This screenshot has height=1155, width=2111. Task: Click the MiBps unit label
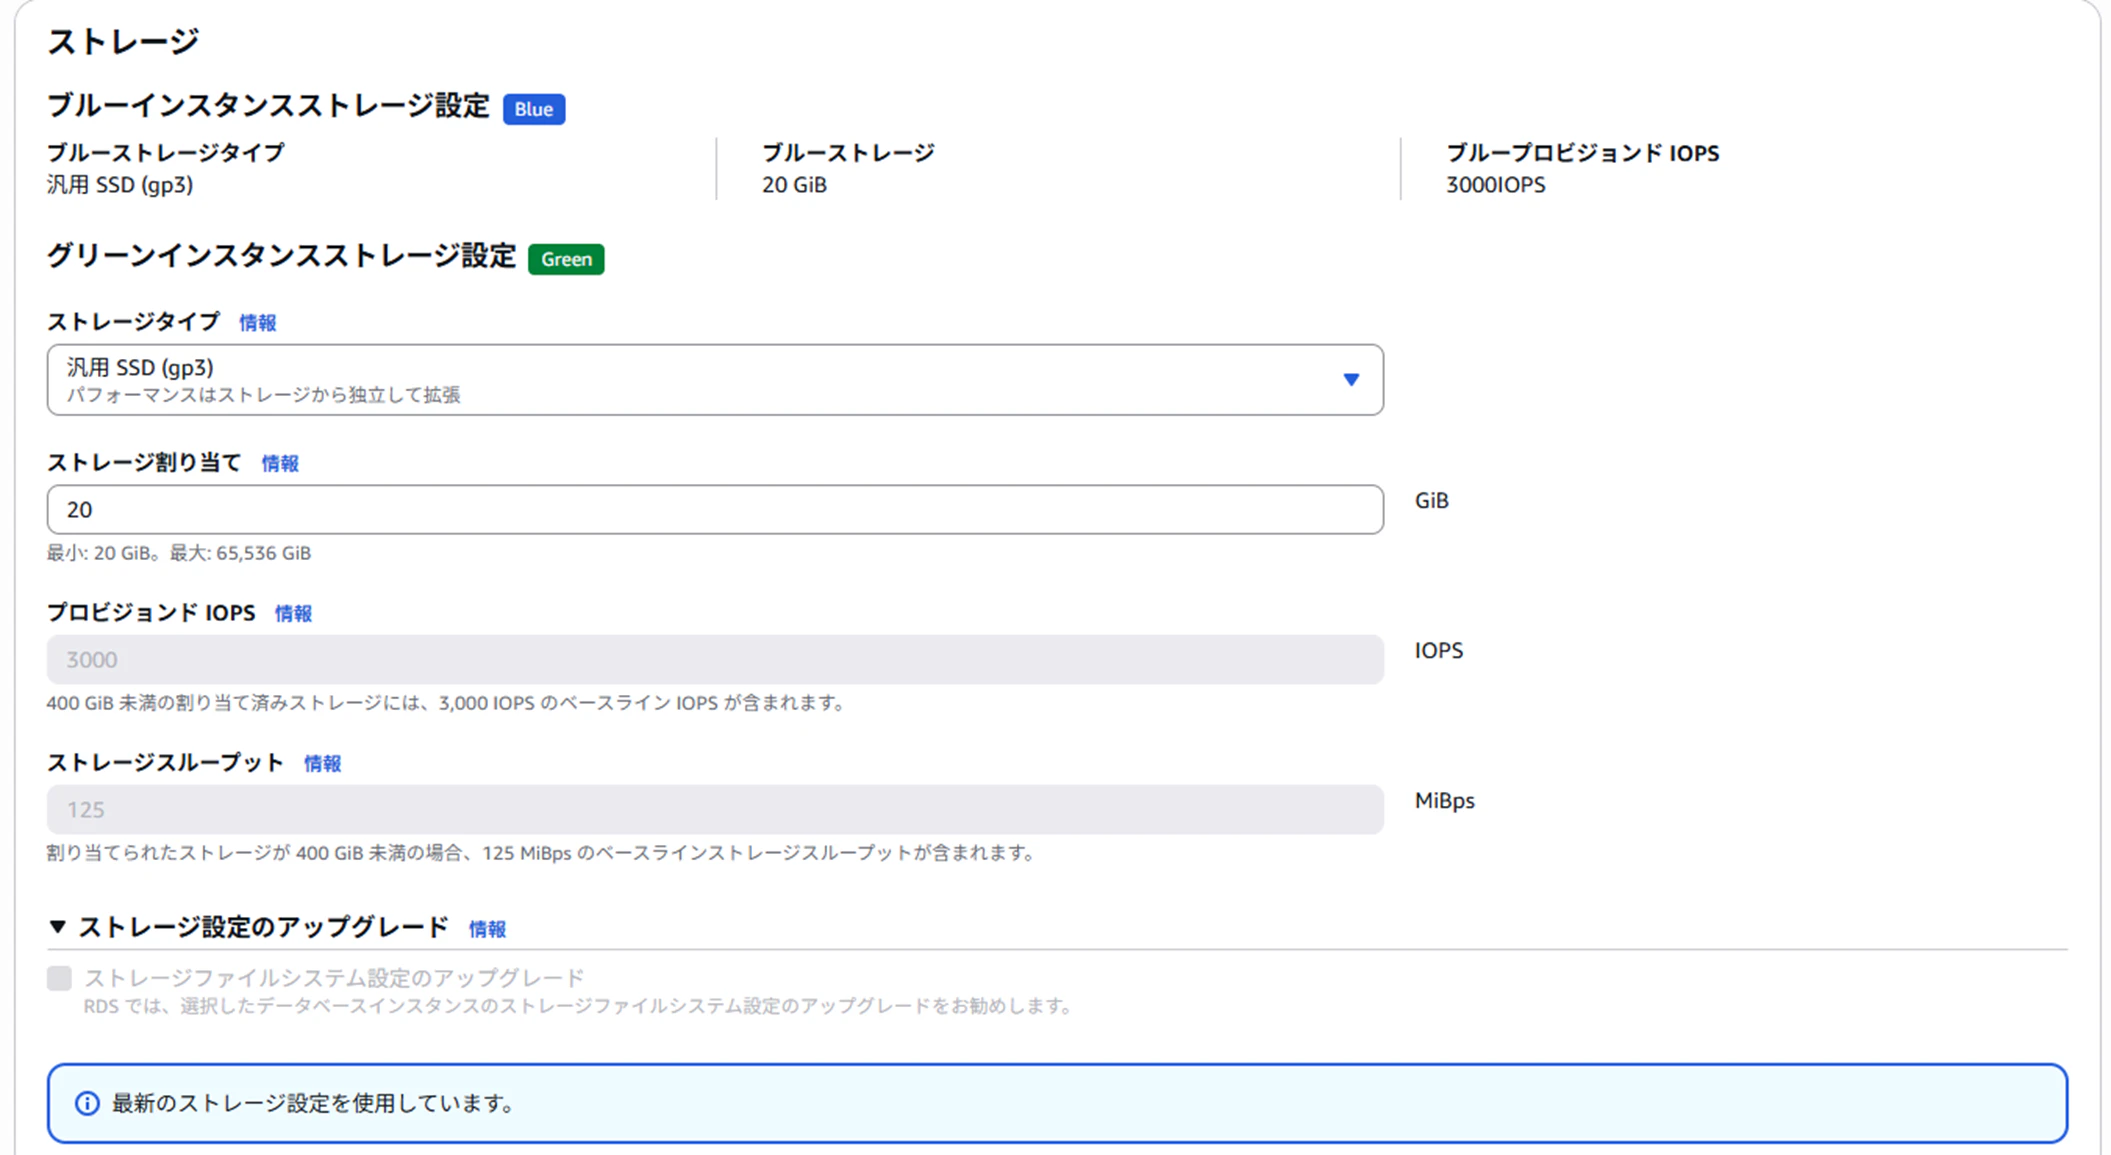tap(1444, 801)
